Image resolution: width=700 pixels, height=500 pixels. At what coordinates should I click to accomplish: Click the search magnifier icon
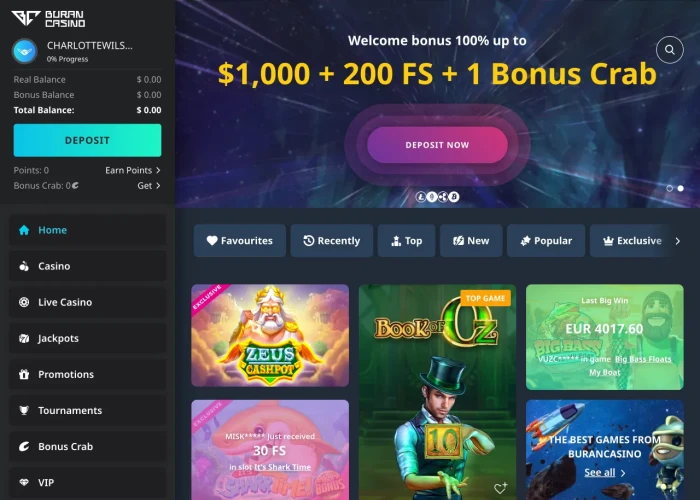click(x=670, y=50)
